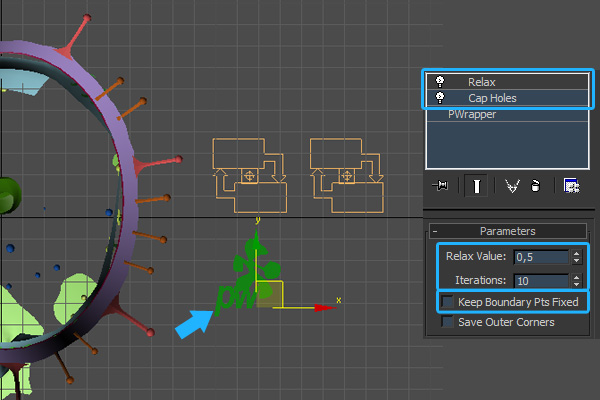Viewport: 600px width, 400px height.
Task: Enable Save Outer Corners checkbox
Action: (x=448, y=322)
